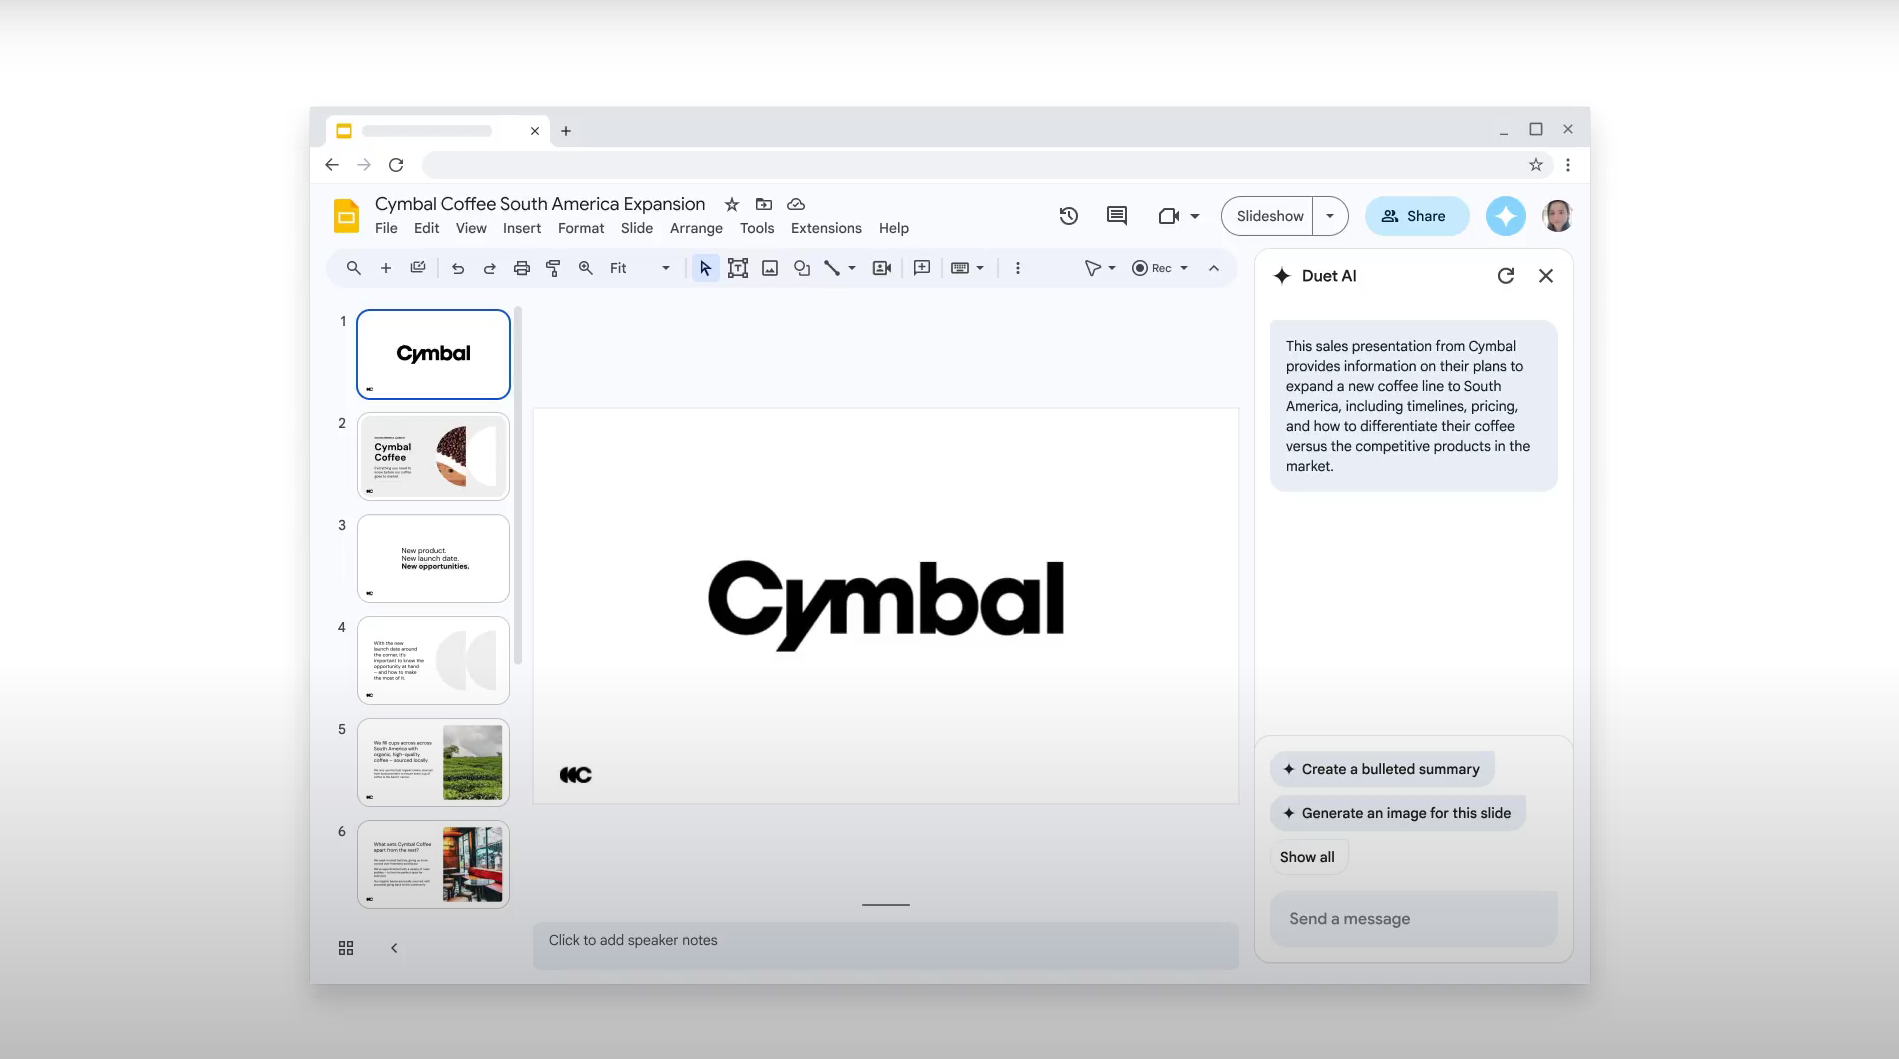Screen dimensions: 1899x1059
Task: Click 'Create a bulleted summary' suggestion
Action: (x=1382, y=769)
